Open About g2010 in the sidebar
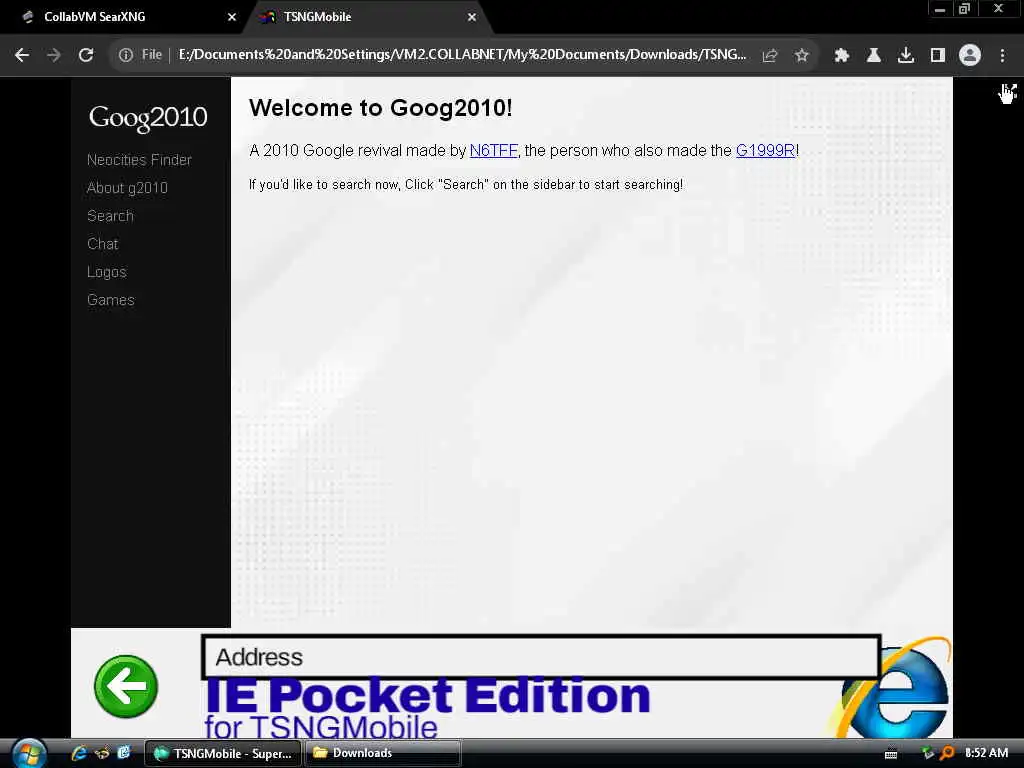1024x768 pixels. [127, 188]
